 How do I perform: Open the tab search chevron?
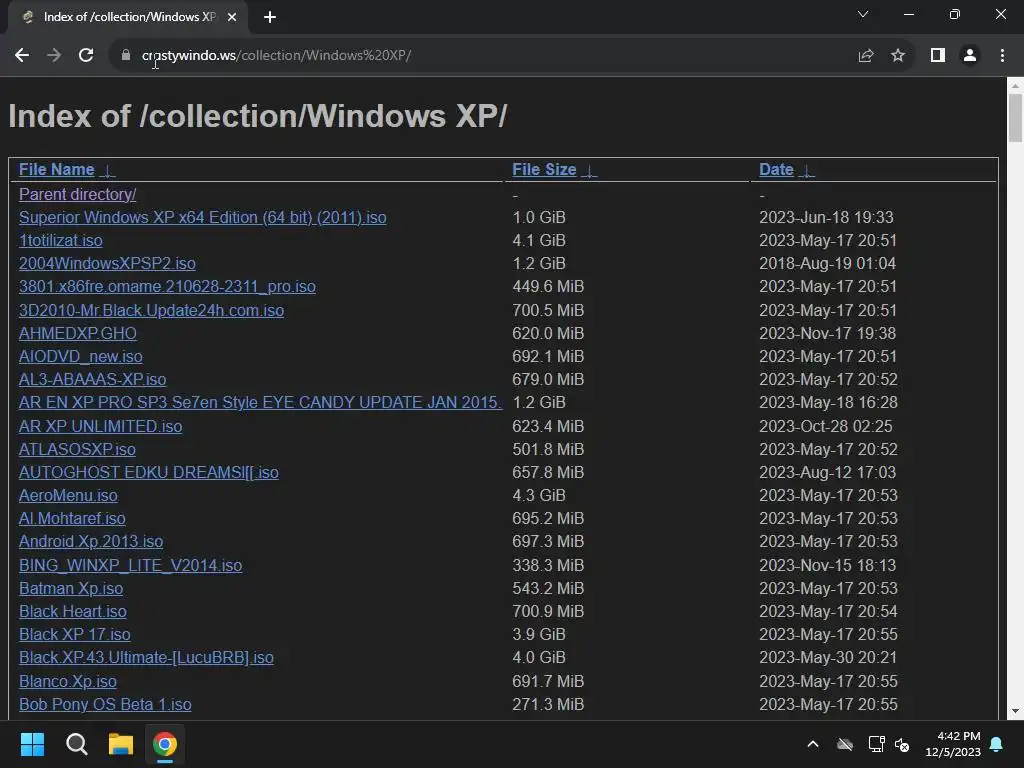(x=863, y=14)
